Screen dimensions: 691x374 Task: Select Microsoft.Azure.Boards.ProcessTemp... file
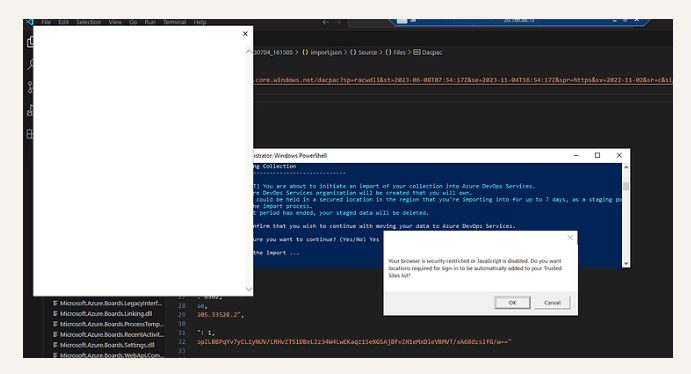click(x=108, y=324)
